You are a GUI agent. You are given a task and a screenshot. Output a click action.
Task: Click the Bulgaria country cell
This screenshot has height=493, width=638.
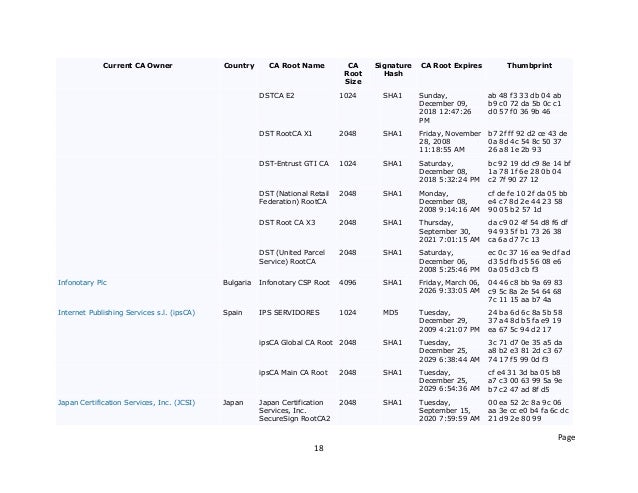237,282
